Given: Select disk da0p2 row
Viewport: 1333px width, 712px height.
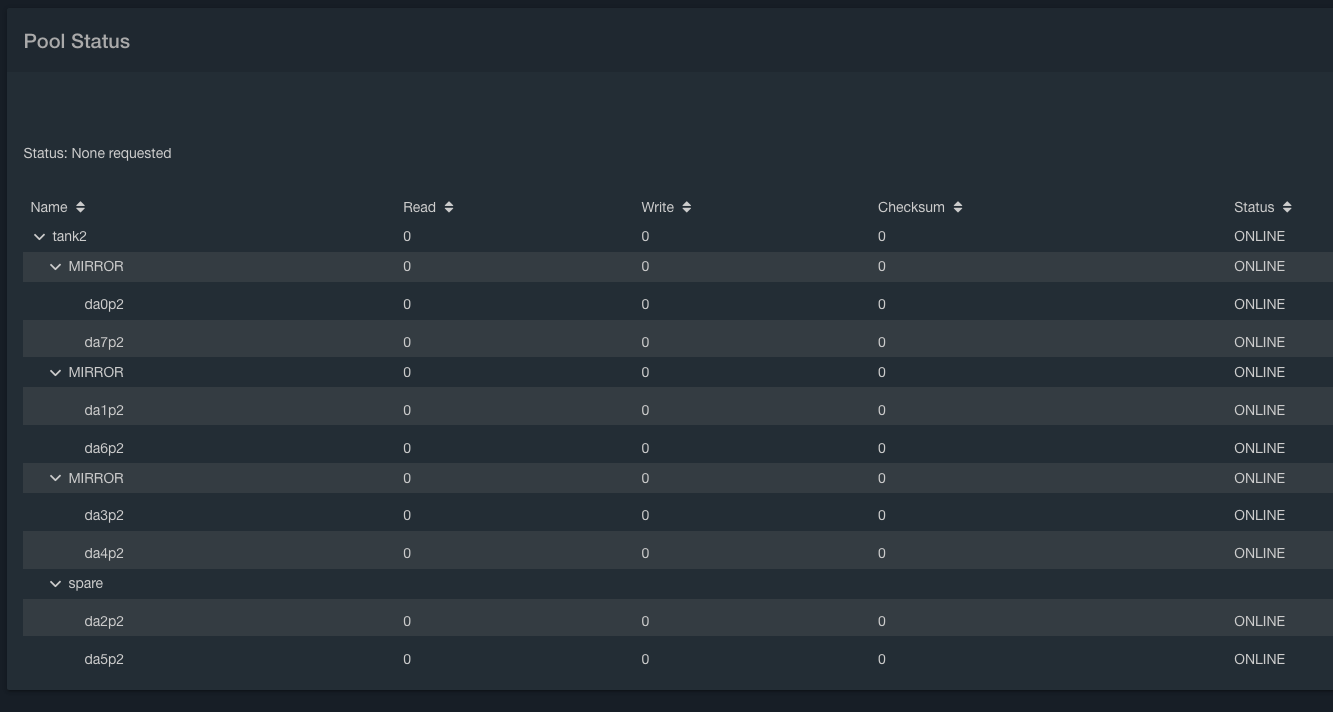Looking at the screenshot, I should (x=678, y=304).
